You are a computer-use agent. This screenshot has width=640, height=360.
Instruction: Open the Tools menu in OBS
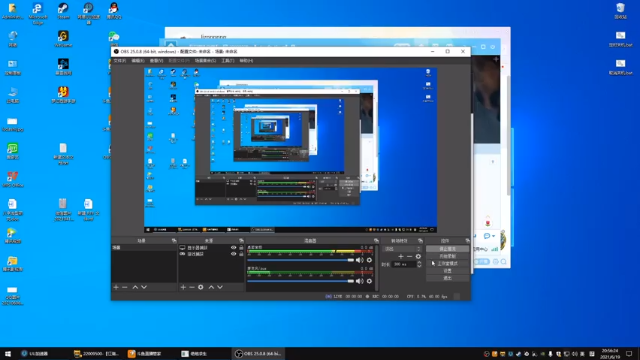point(228,60)
